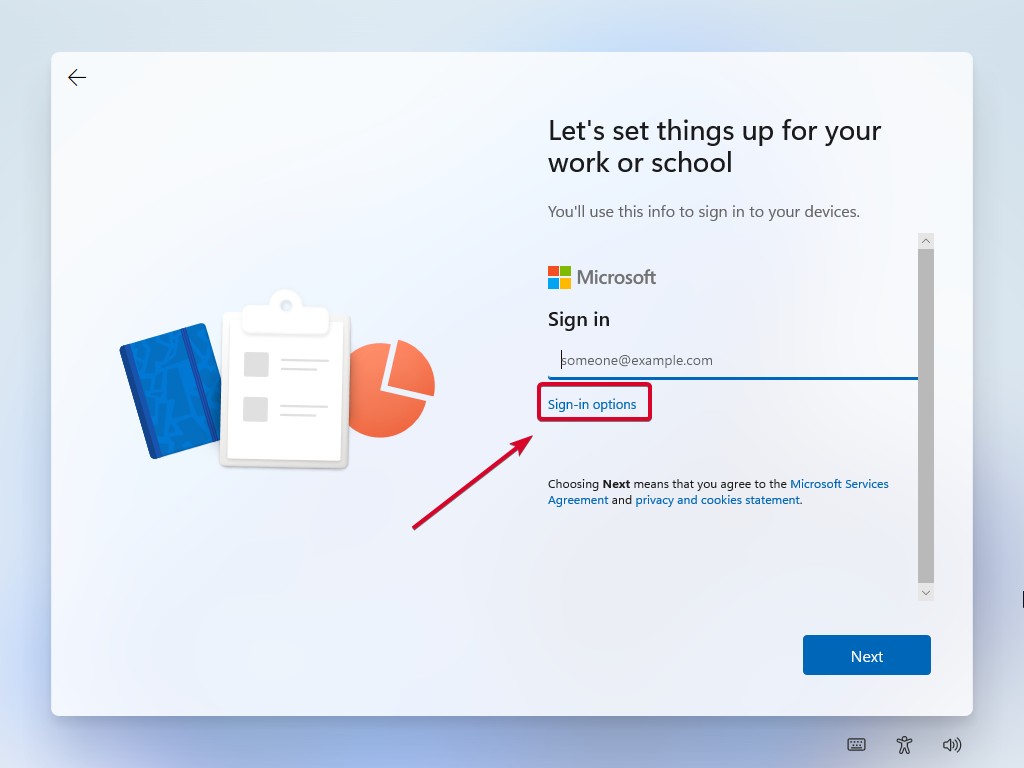Screen dimensions: 1024x768
Task: Click the scrollbar track thumb
Action: 925,415
